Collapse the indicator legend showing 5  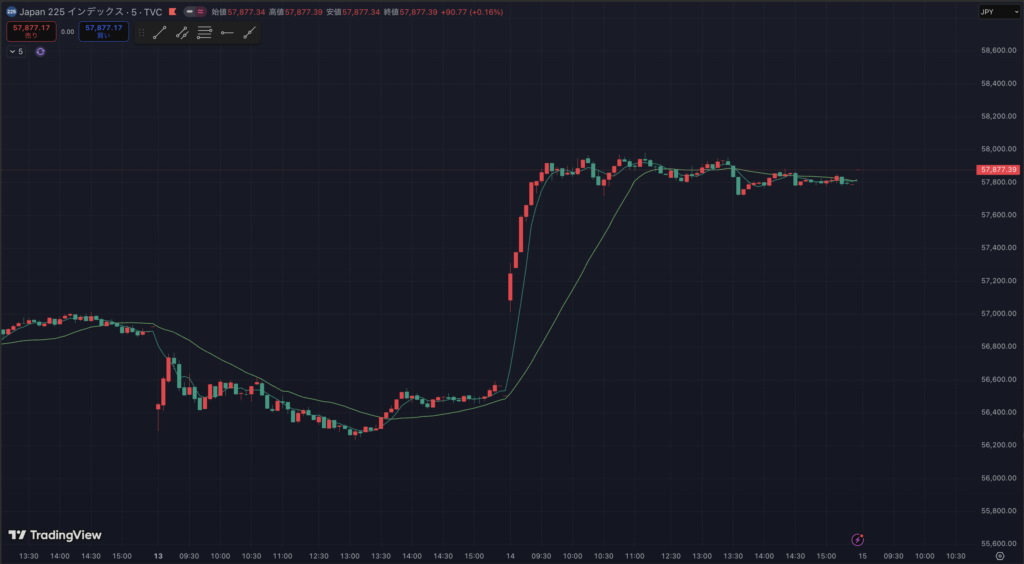point(16,51)
